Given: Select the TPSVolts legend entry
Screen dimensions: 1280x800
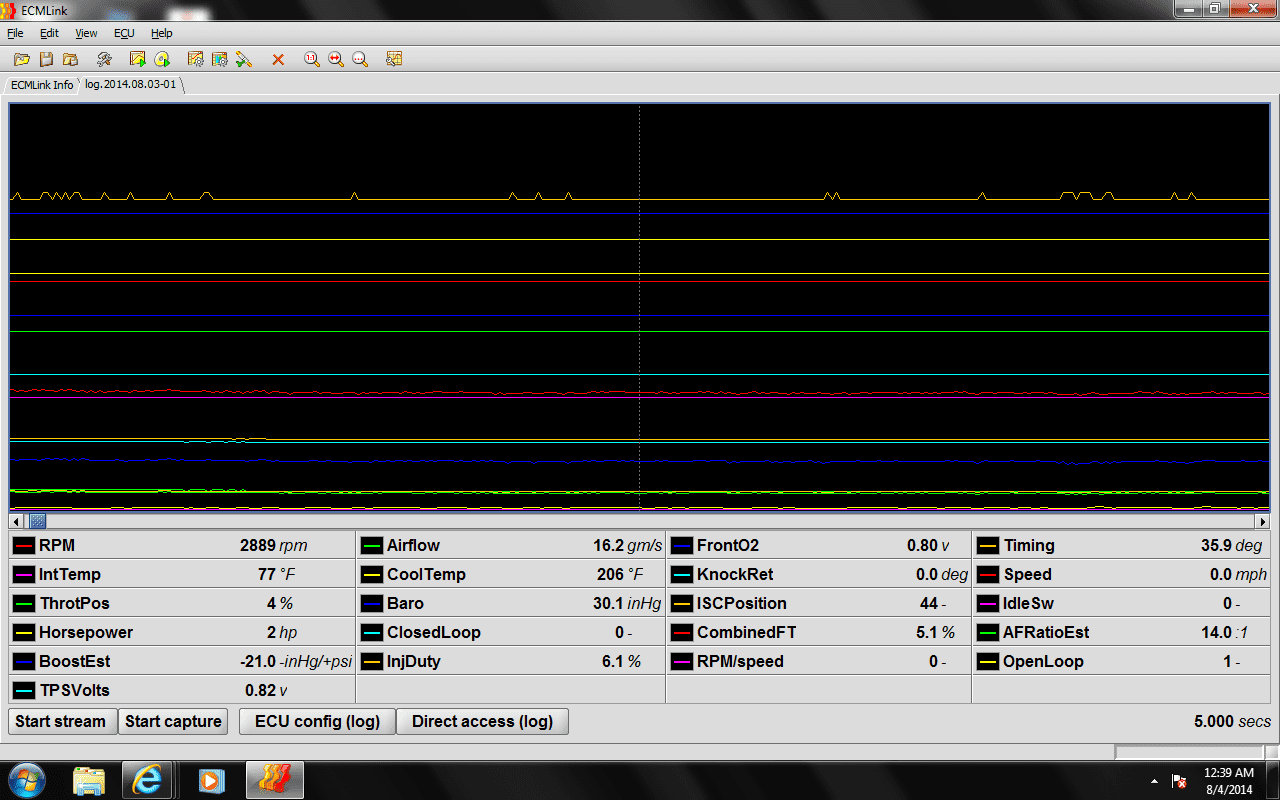Looking at the screenshot, I should (182, 690).
